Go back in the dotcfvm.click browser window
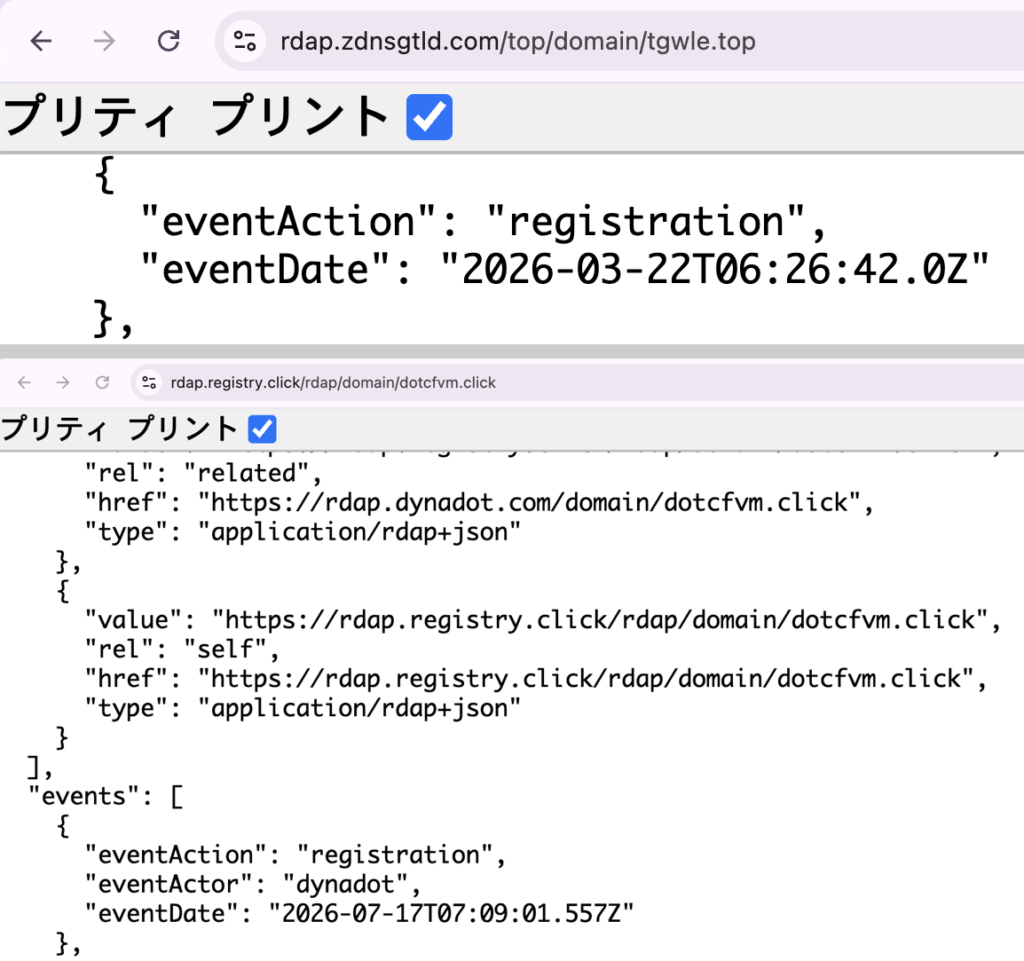This screenshot has width=1024, height=961. coord(24,383)
